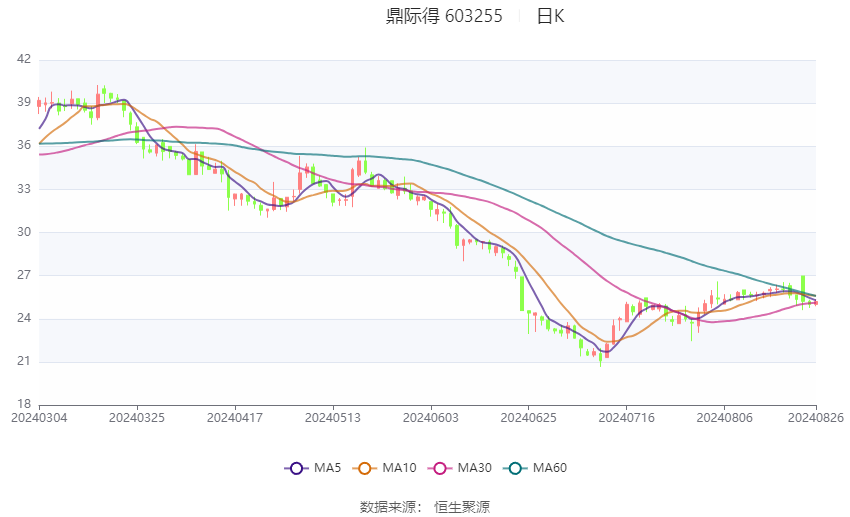Click the 恒生聚源 data source text
Screen dimensions: 850x517
pyautogui.click(x=462, y=507)
